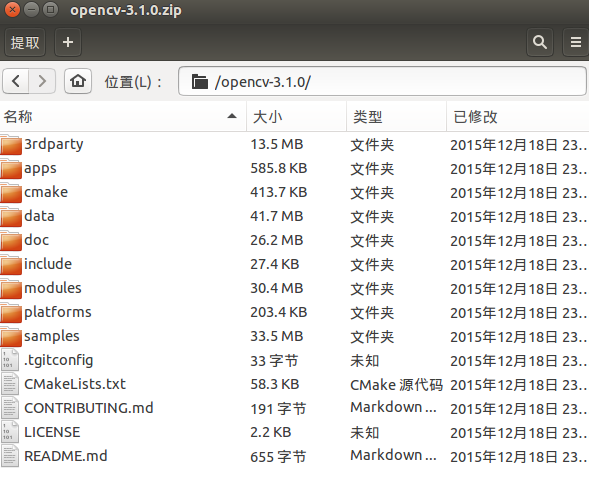
Task: Click the 41.7 MB size value
Action: pos(277,216)
